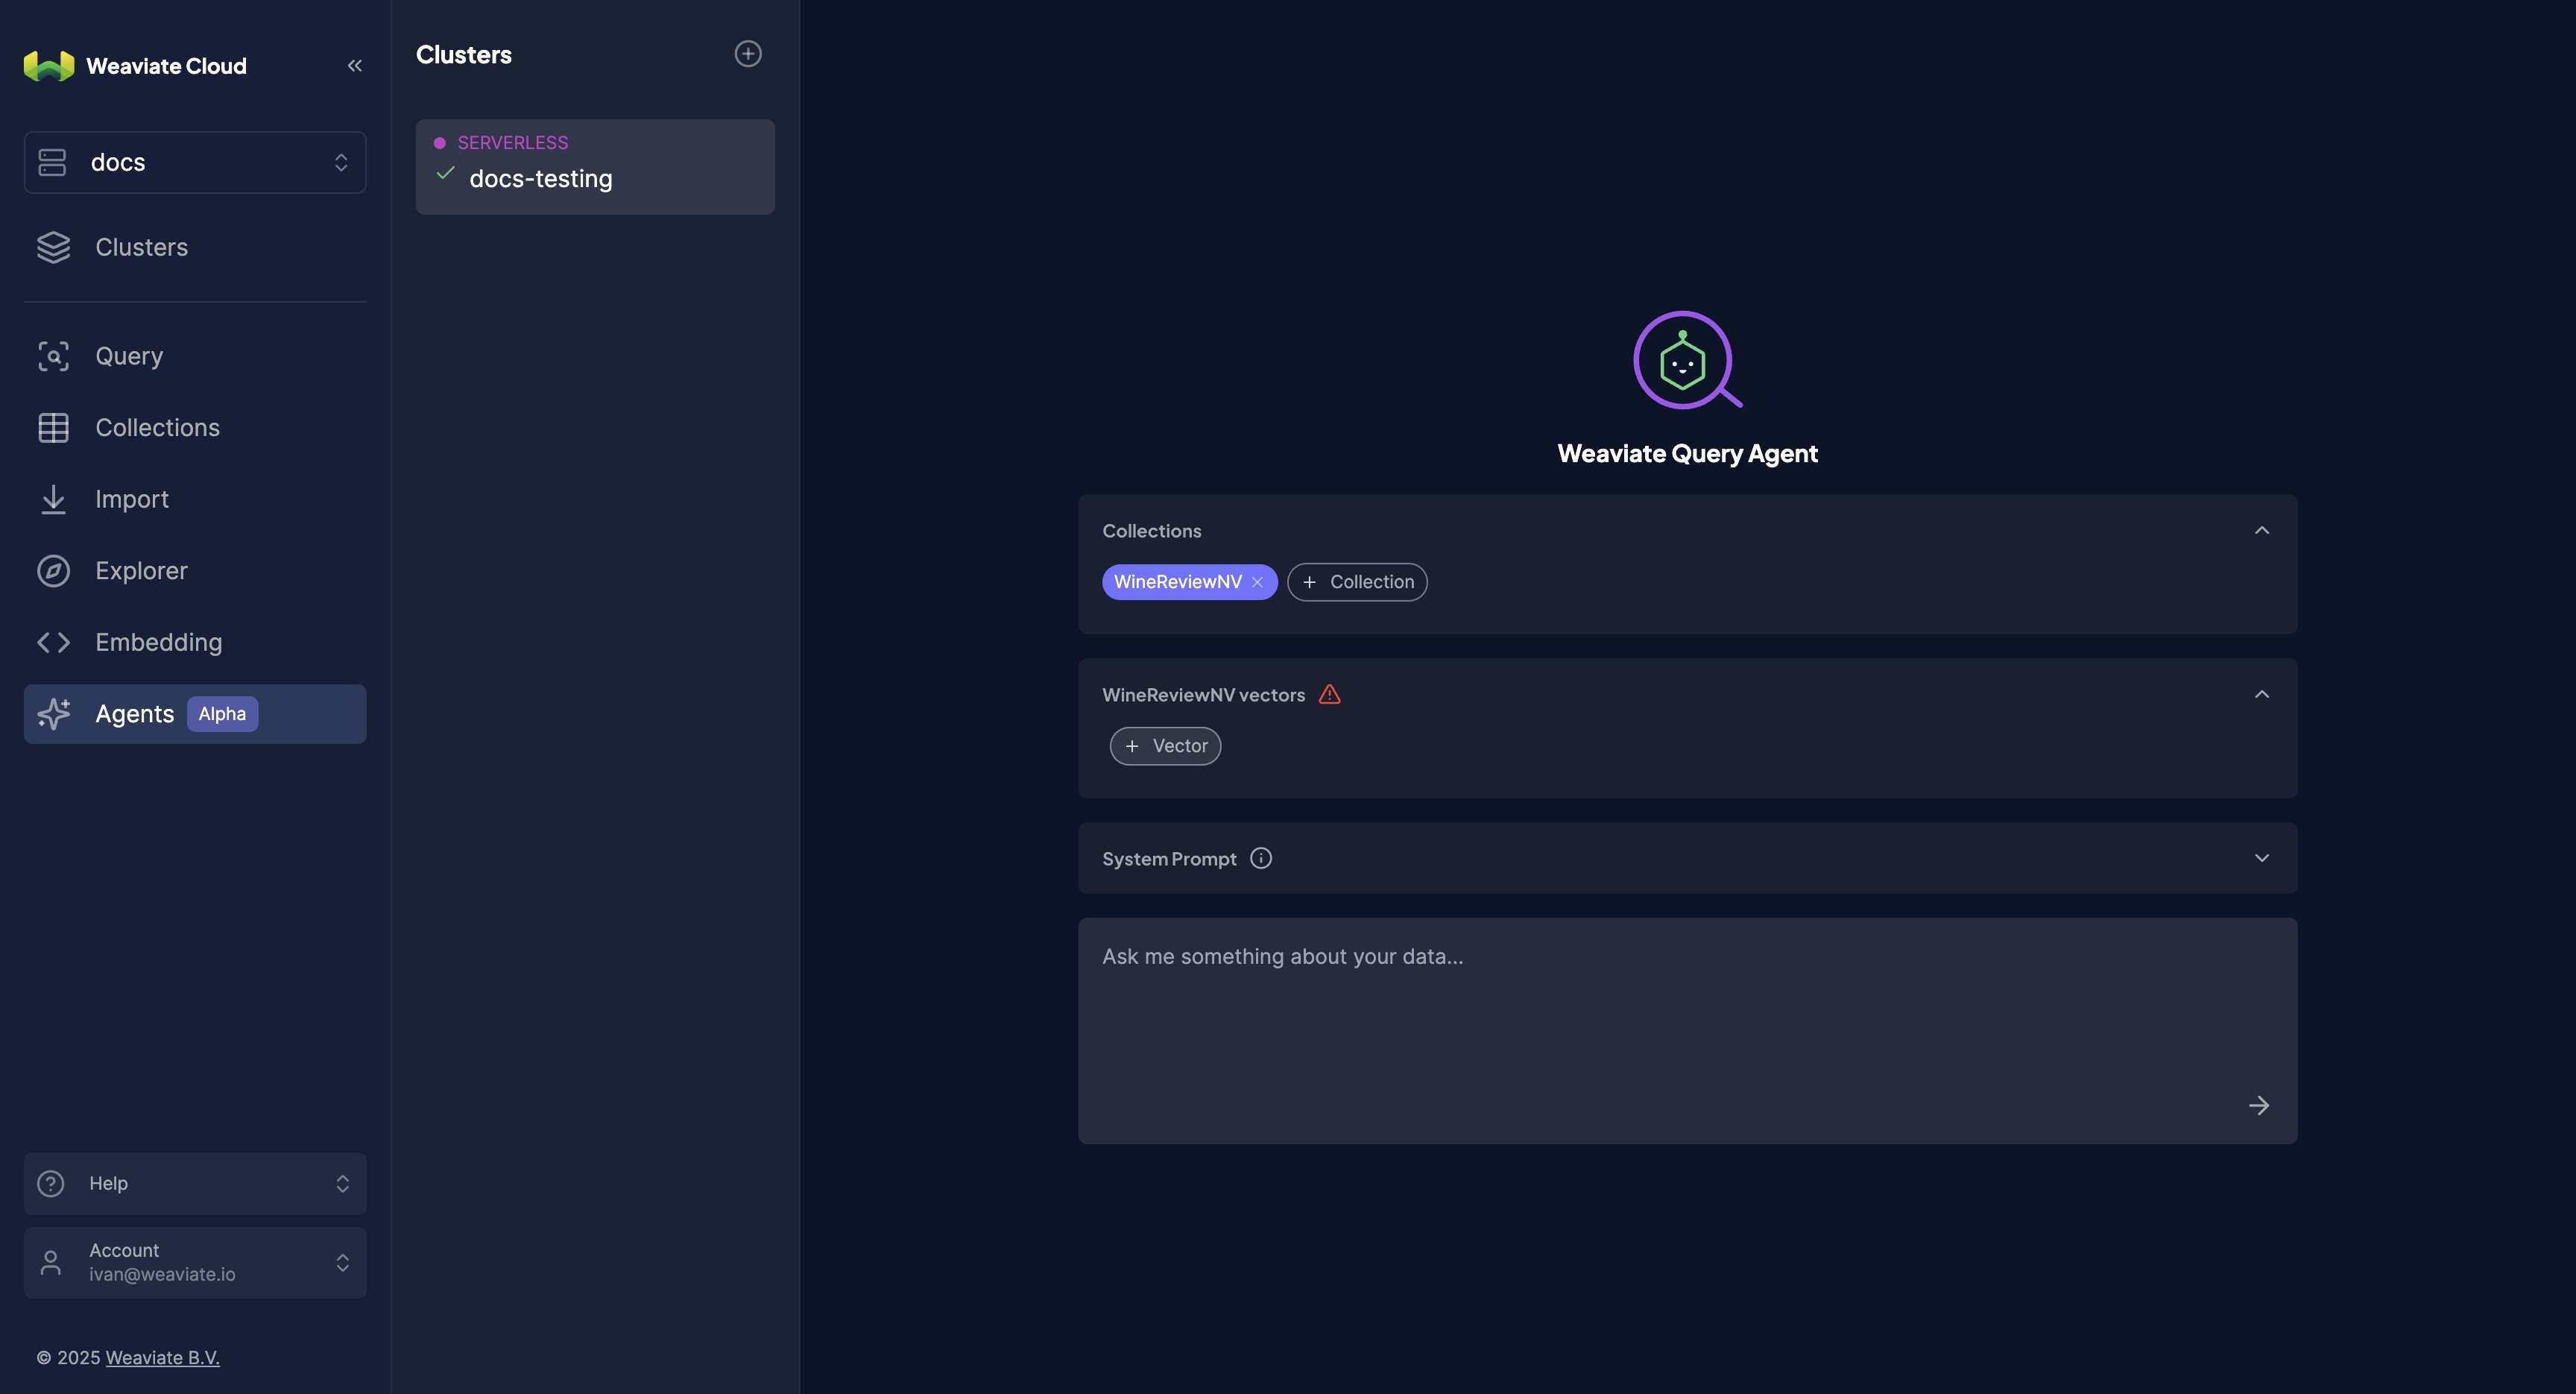Open Clusters page from sidebar
2576x1394 pixels.
point(195,247)
